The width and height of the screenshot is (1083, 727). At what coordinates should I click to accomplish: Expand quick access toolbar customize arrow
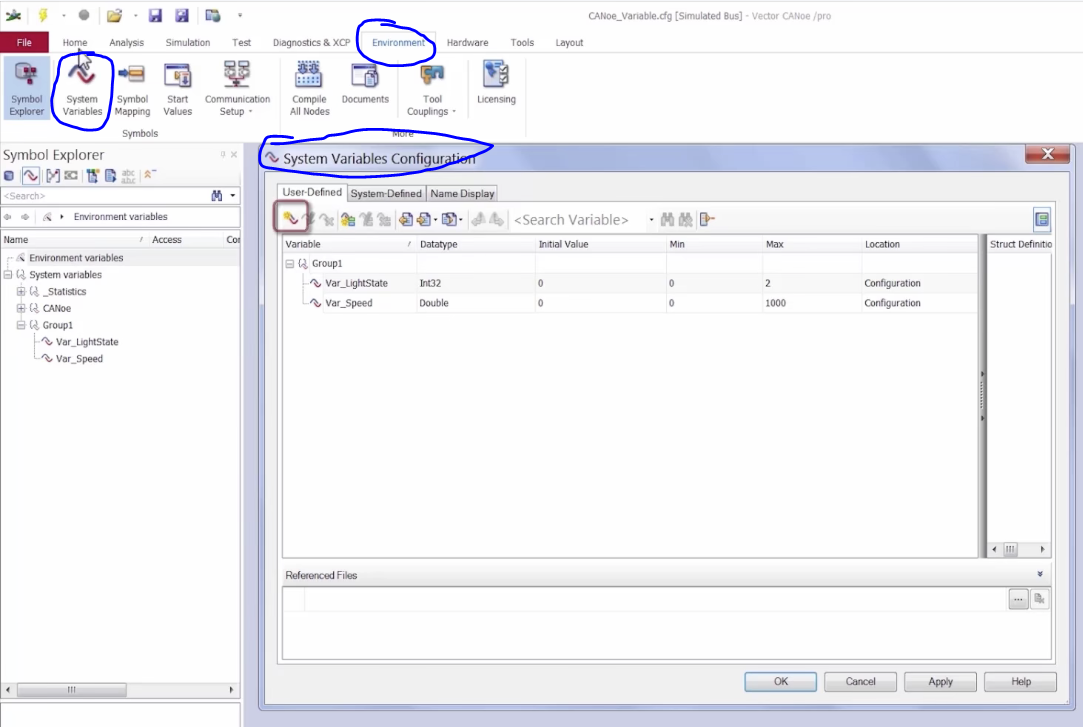pos(240,15)
